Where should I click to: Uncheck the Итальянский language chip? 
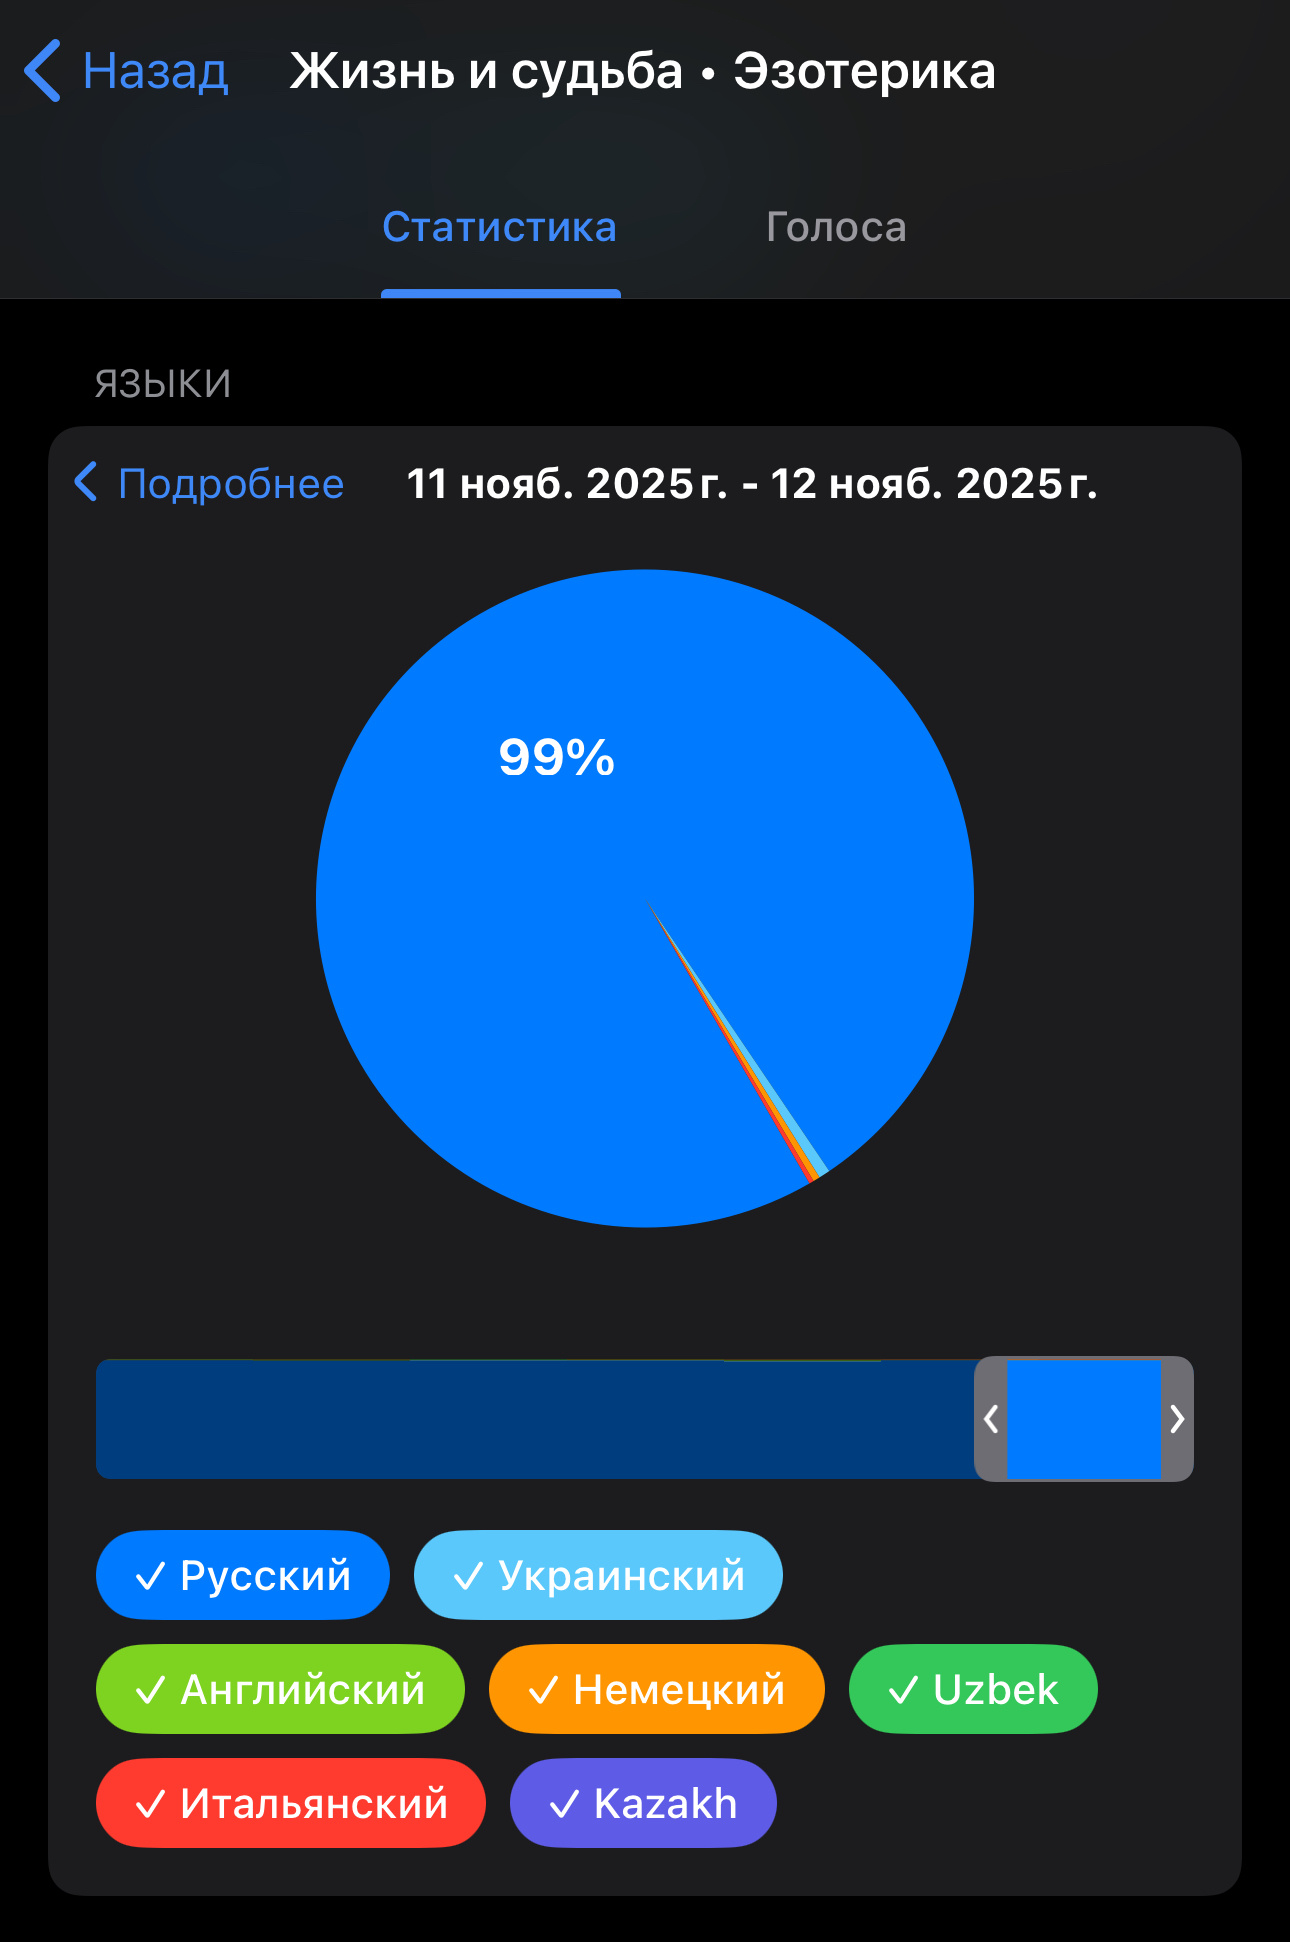290,1803
